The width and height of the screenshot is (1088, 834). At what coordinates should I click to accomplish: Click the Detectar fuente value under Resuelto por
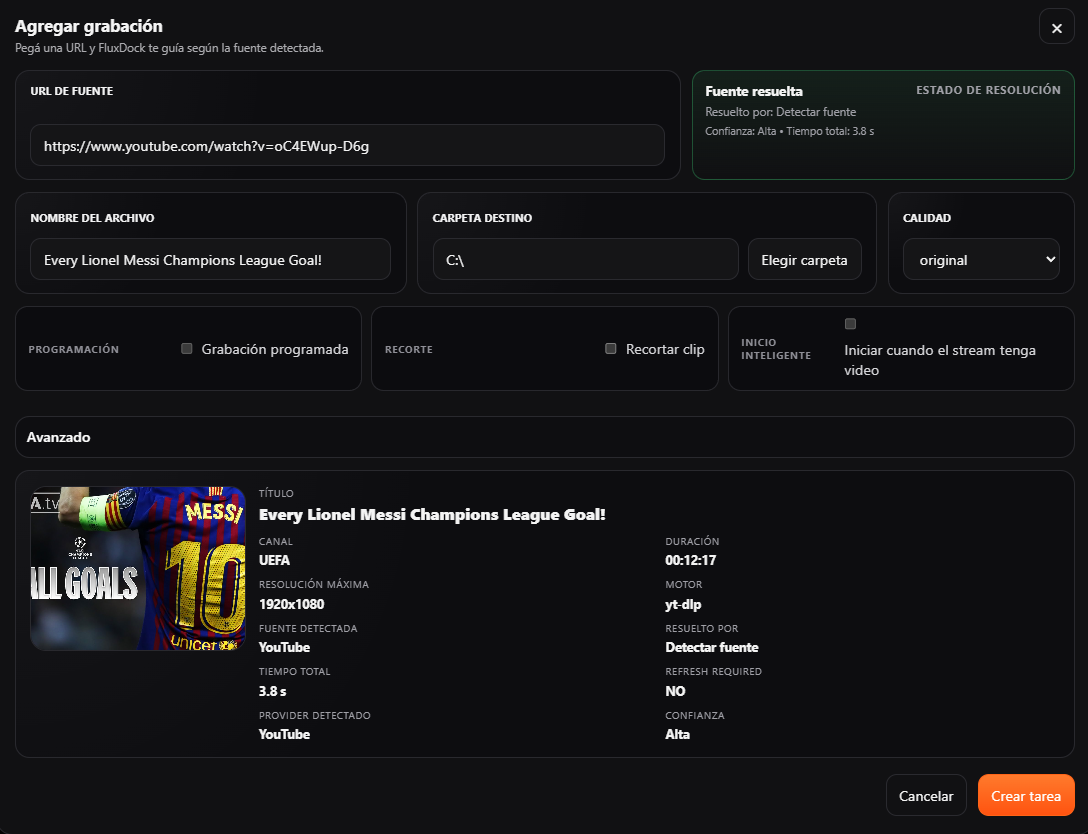pyautogui.click(x=711, y=647)
